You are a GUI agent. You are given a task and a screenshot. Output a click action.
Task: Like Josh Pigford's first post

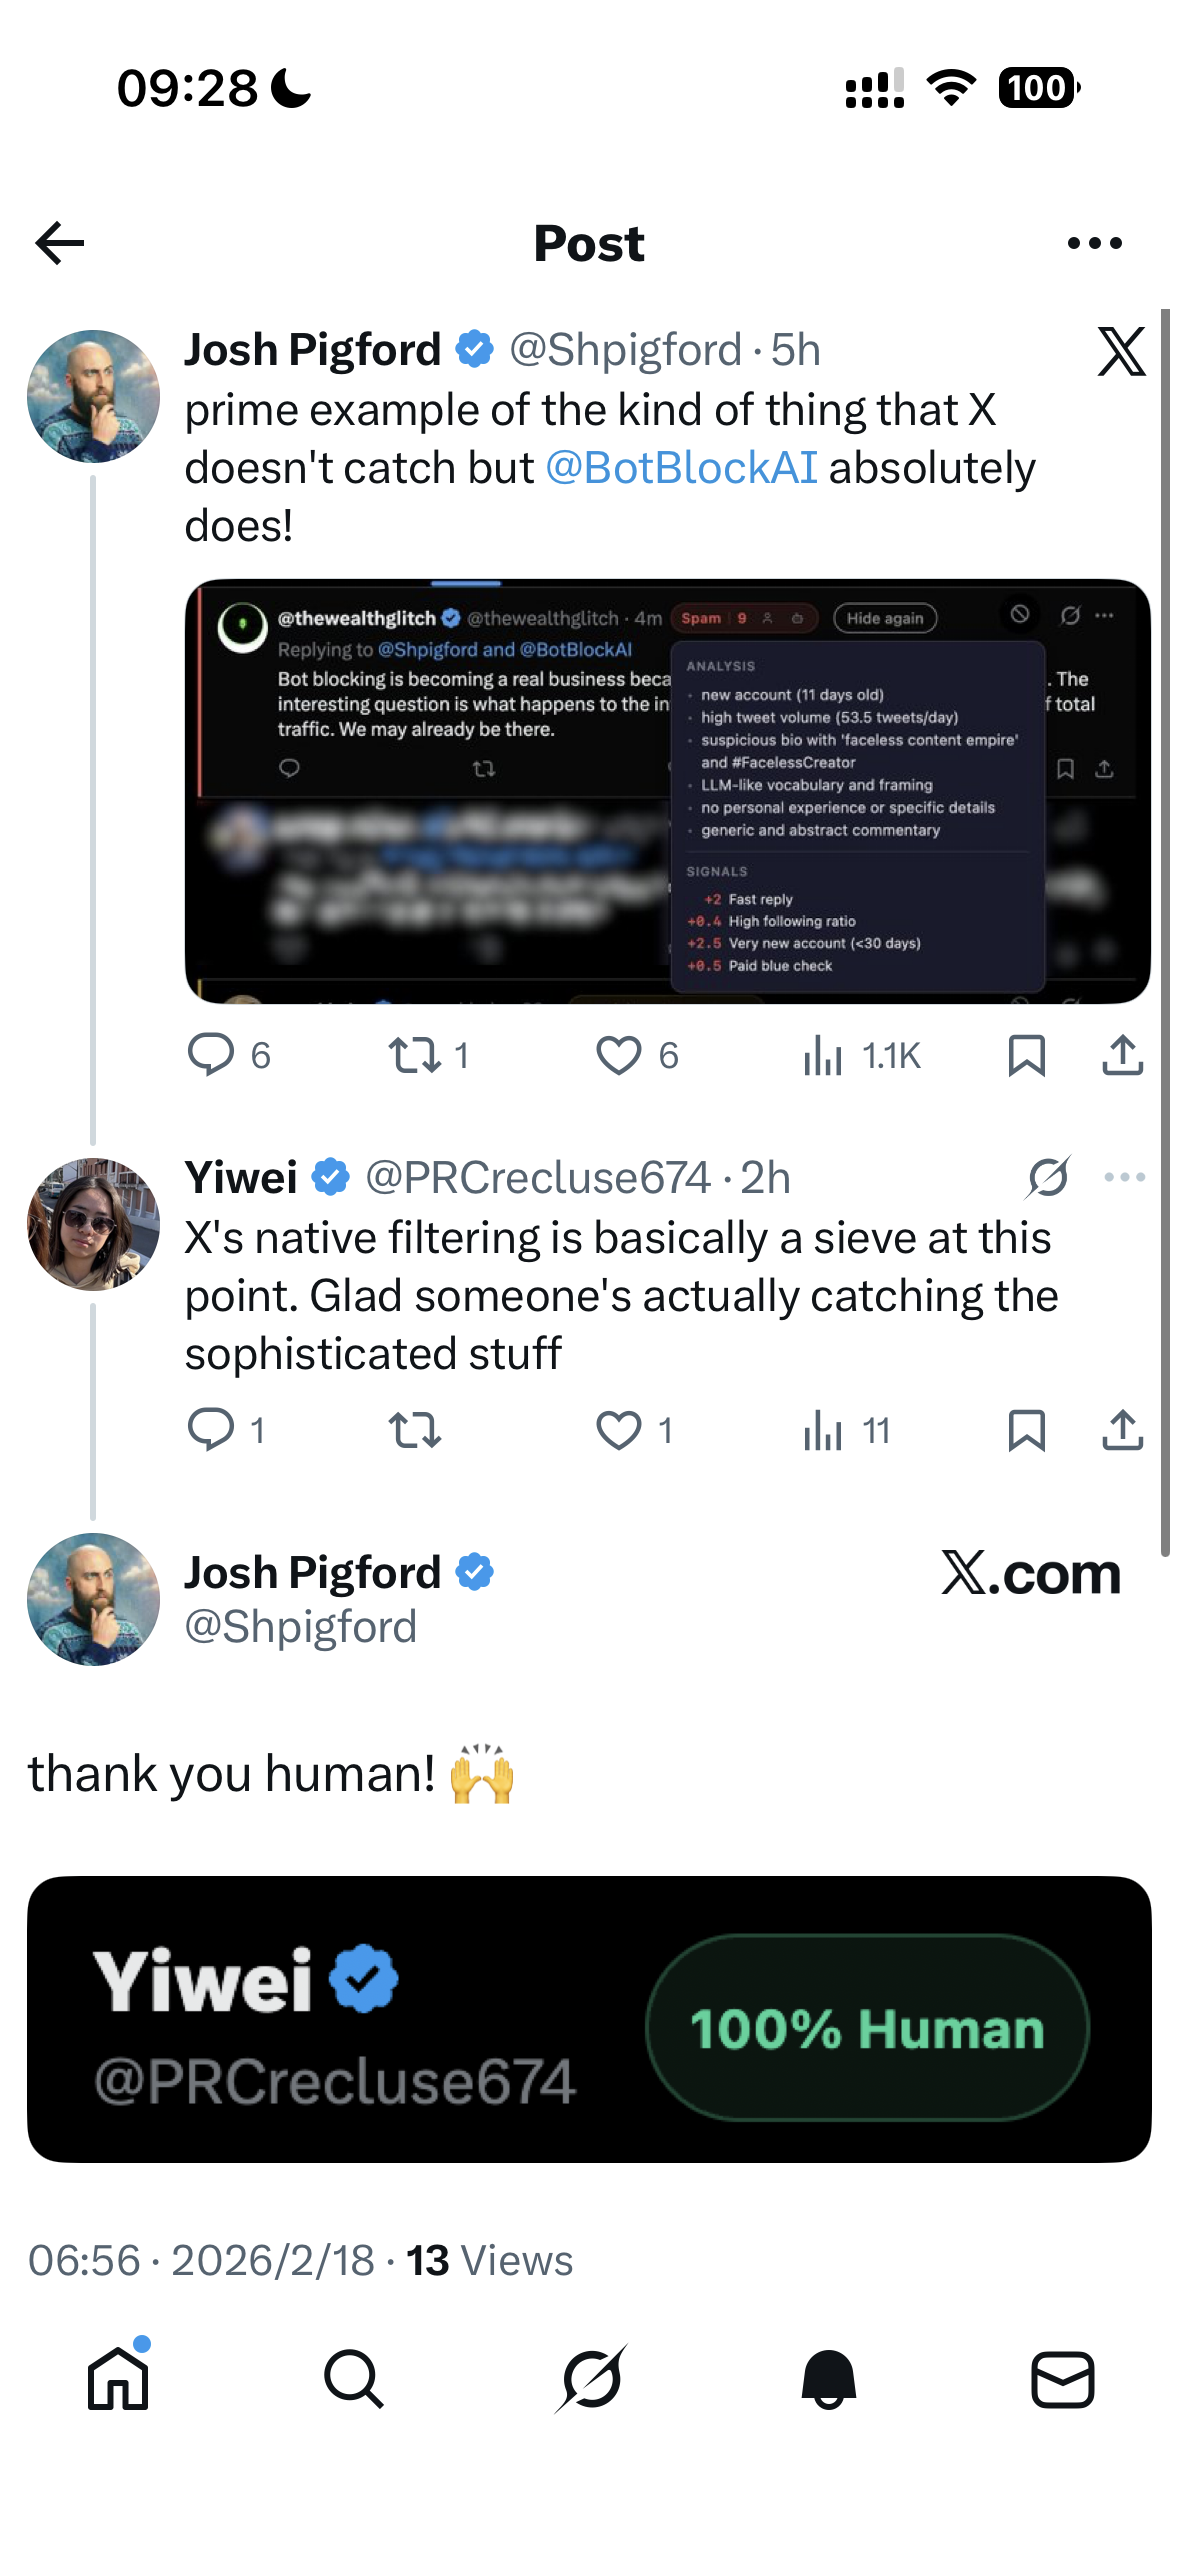click(x=619, y=1055)
